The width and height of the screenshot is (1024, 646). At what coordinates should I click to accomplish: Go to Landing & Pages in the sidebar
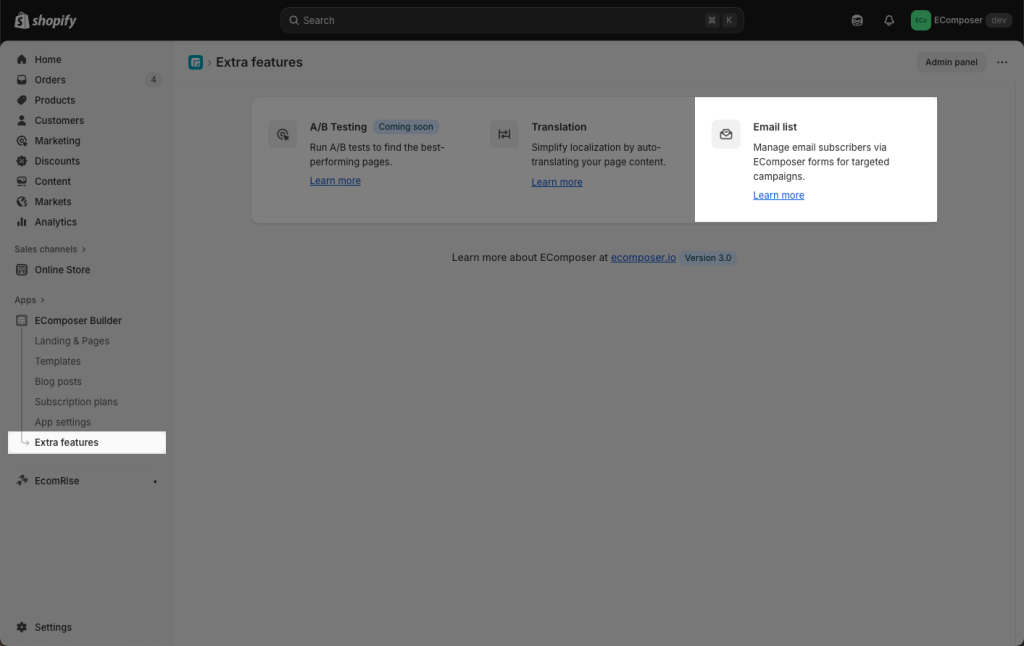coord(72,341)
